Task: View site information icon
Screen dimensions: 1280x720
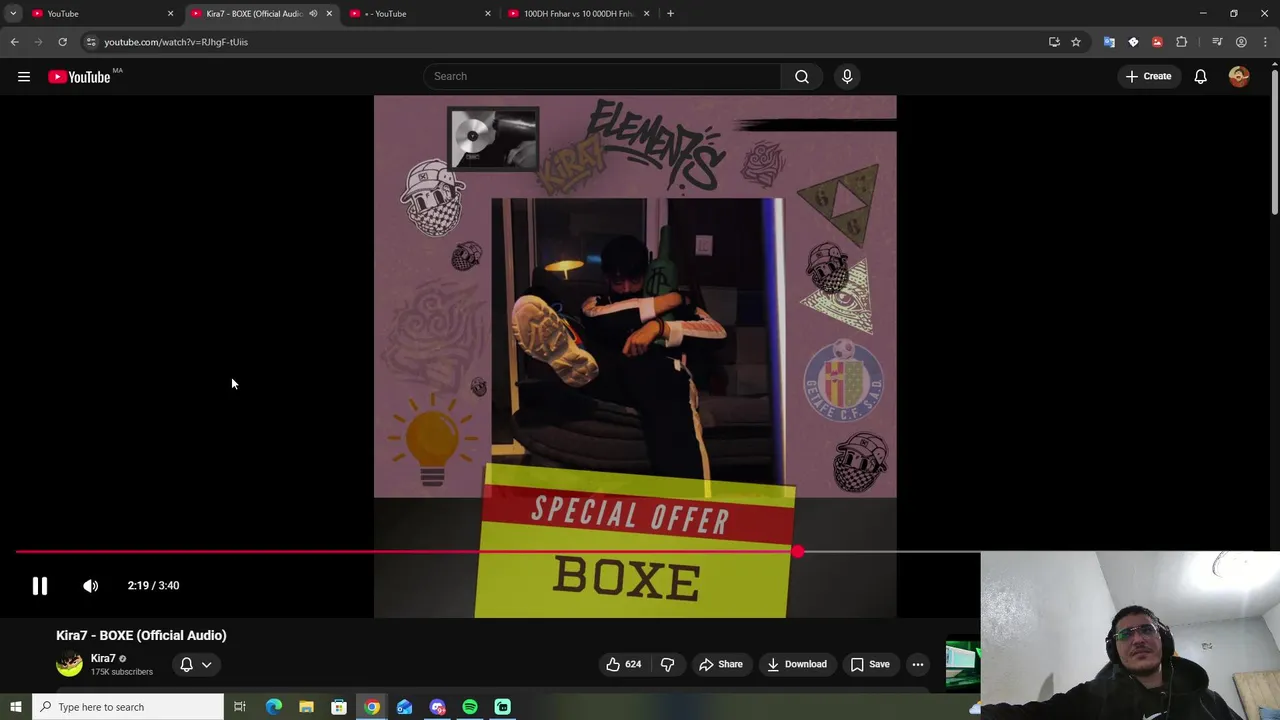Action: click(90, 42)
